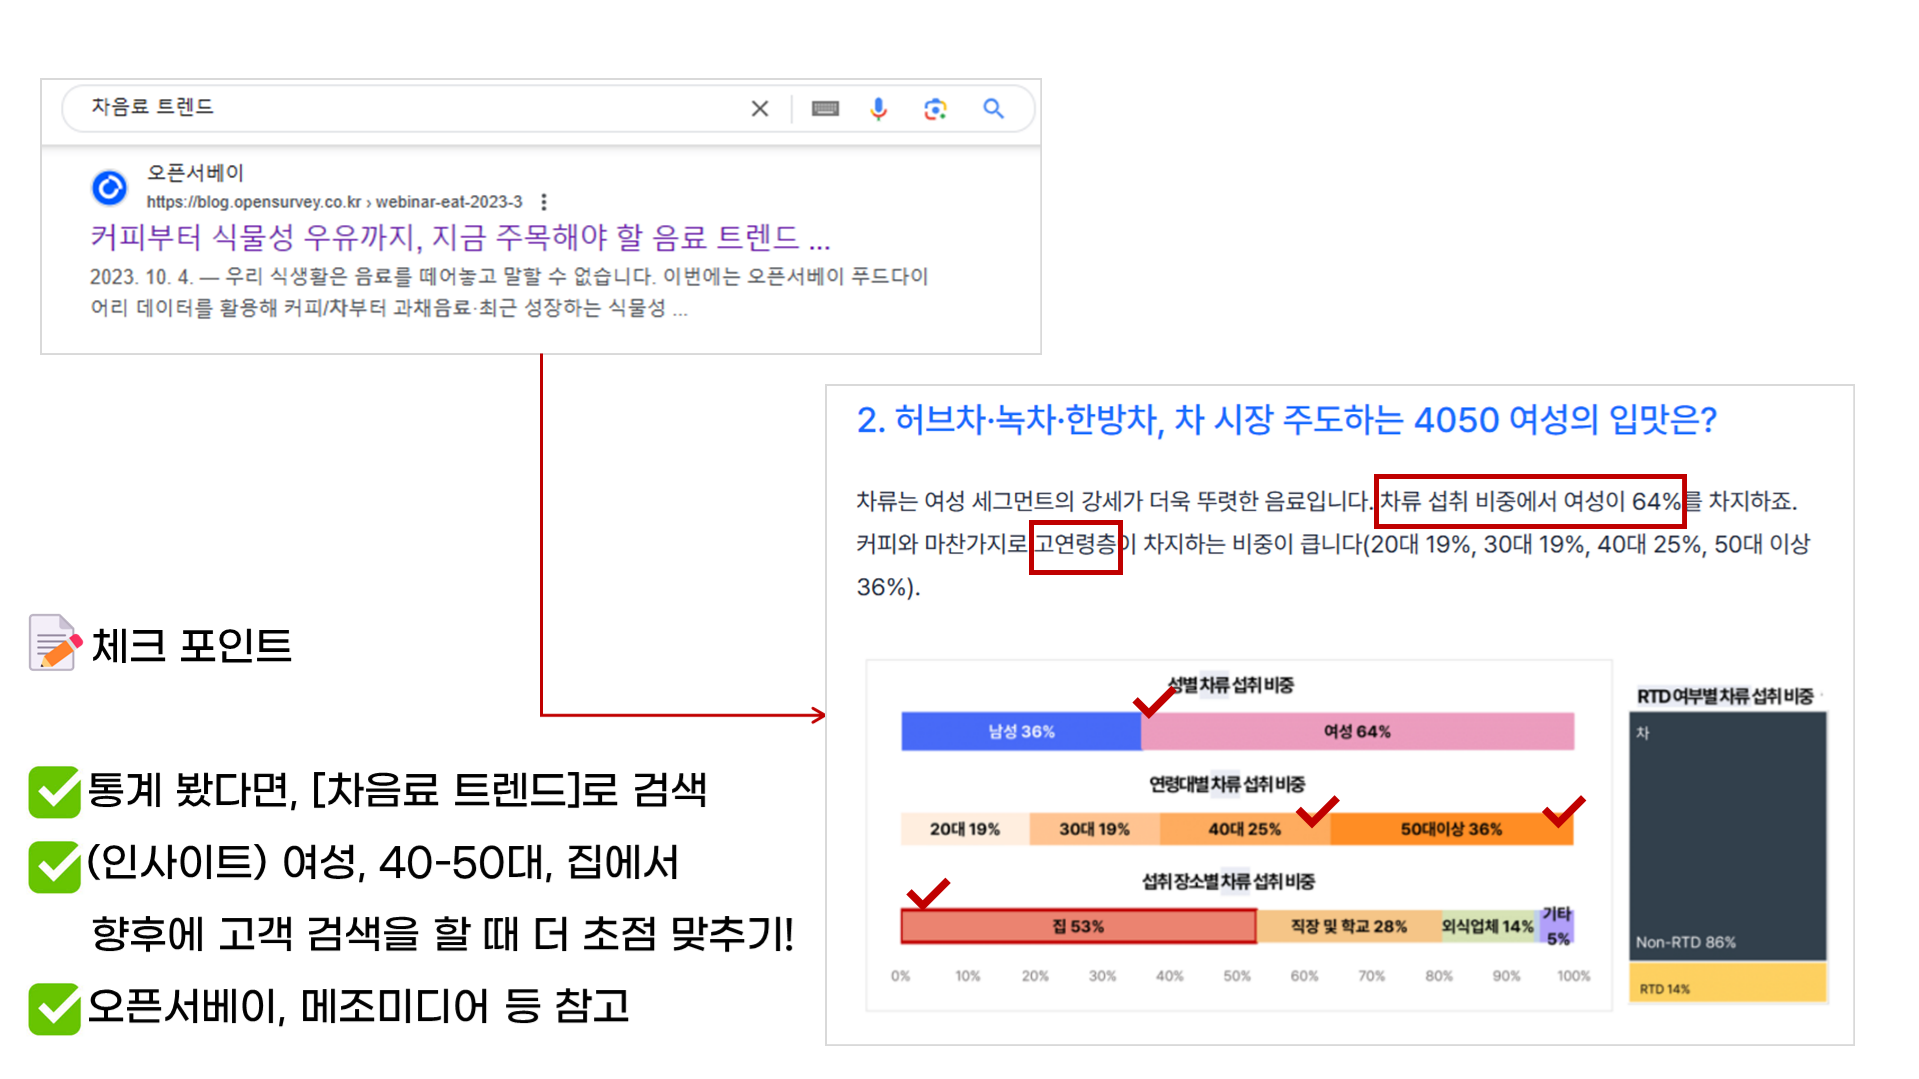Toggle the checkbox beside 인사이트 item
Screen dimensions: 1919x1079
[55, 865]
